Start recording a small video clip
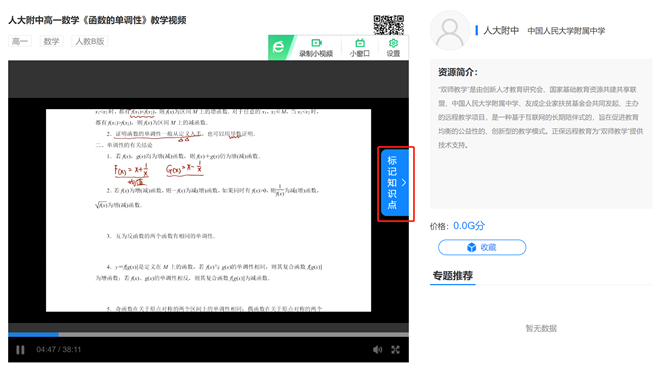Viewport: 660px width, 369px height. pyautogui.click(x=316, y=48)
